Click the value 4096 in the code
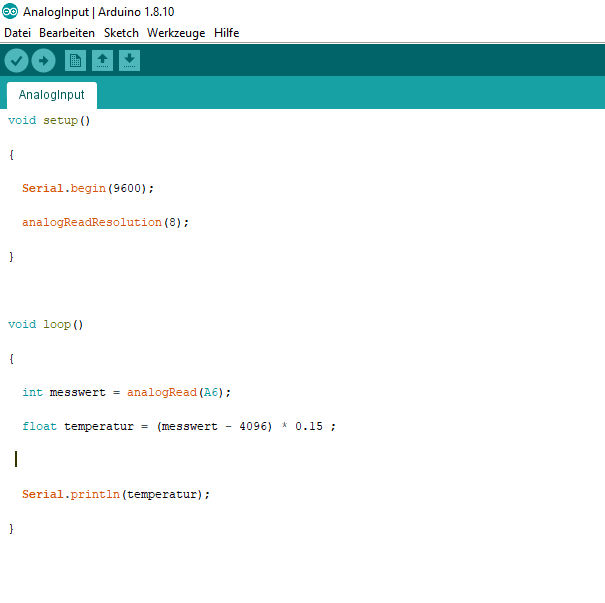 click(253, 426)
